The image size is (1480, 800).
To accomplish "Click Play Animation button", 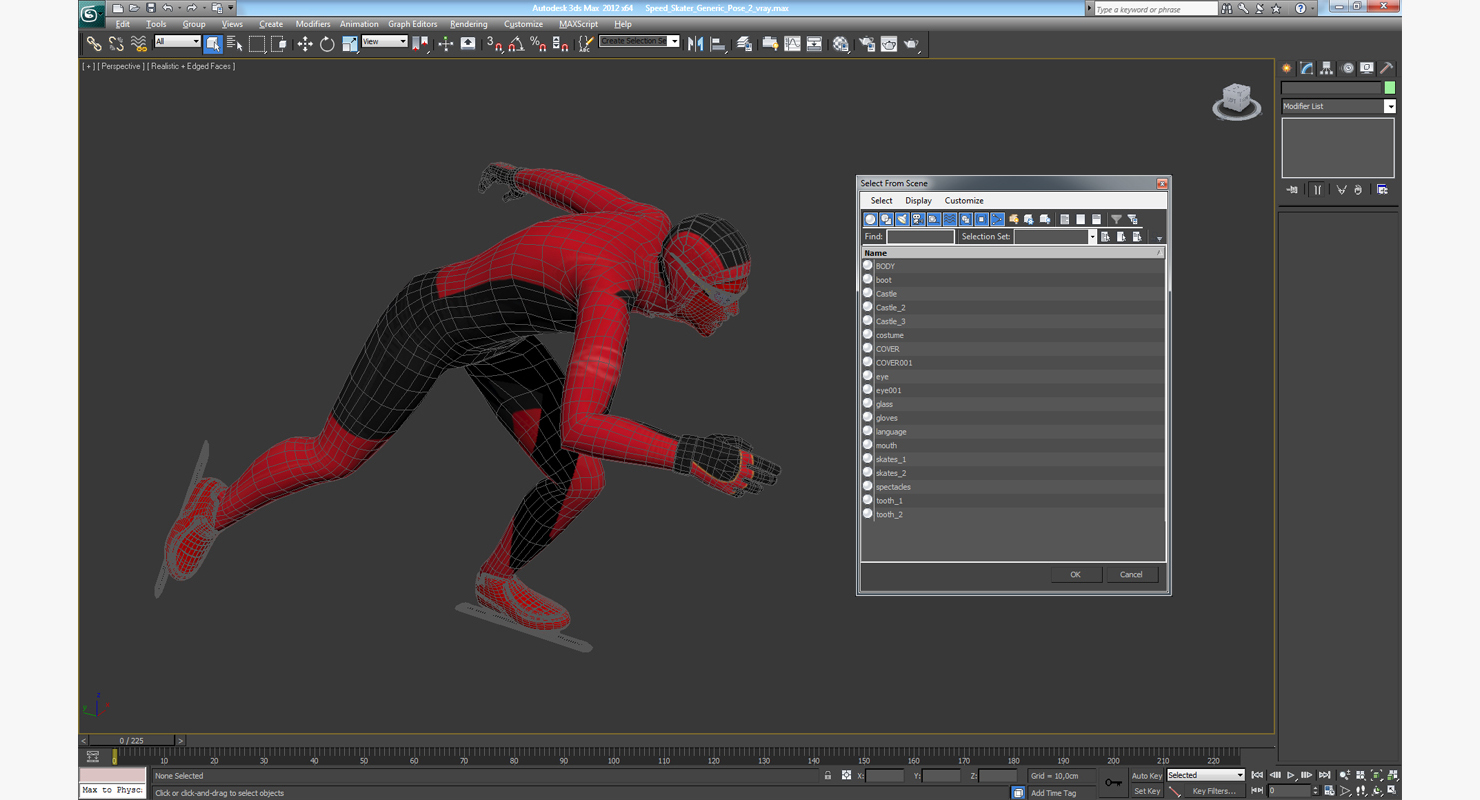I will 1291,775.
